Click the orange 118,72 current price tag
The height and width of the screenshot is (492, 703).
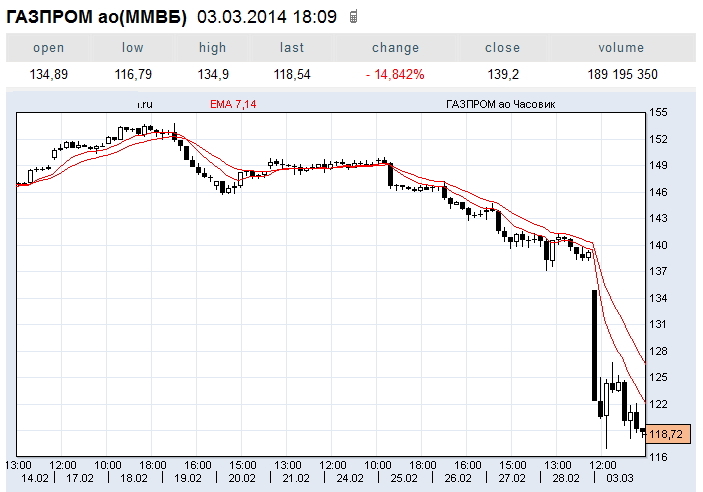click(x=668, y=434)
